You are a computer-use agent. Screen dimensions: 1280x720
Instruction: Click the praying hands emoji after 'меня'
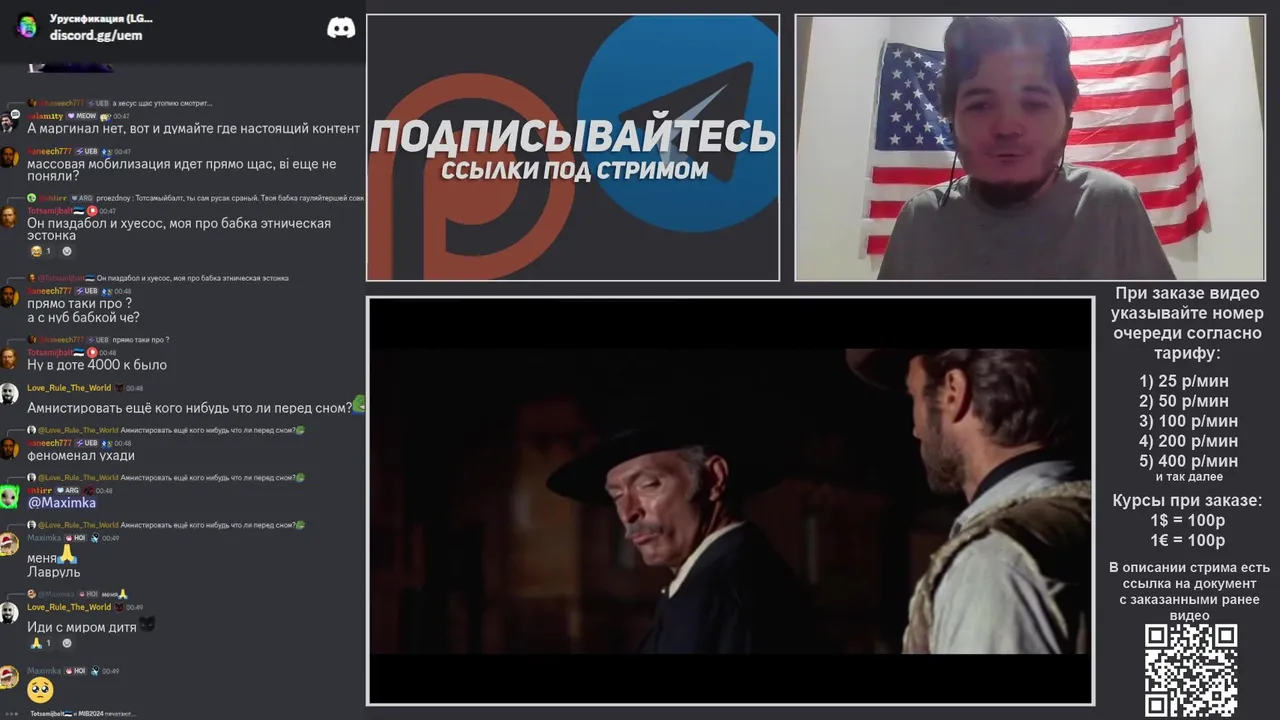[68, 553]
